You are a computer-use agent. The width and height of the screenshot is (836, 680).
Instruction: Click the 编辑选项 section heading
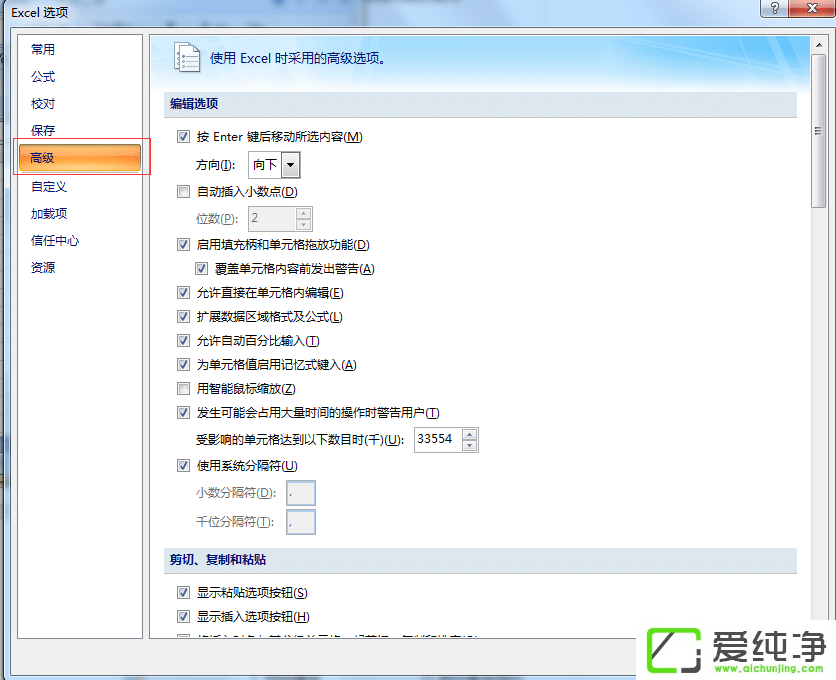point(194,104)
